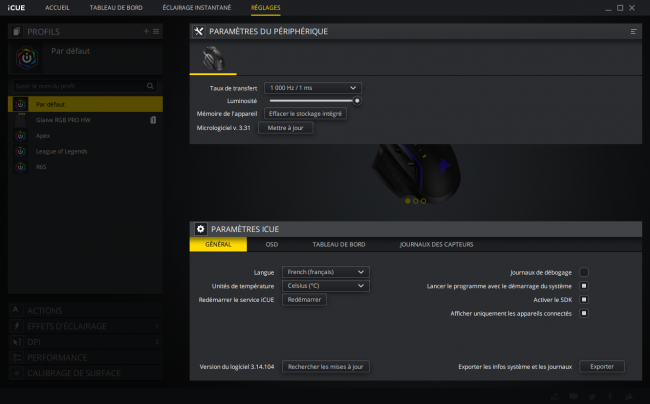The width and height of the screenshot is (650, 404).
Task: Click the Mettre à jour firmware button
Action: click(x=286, y=128)
